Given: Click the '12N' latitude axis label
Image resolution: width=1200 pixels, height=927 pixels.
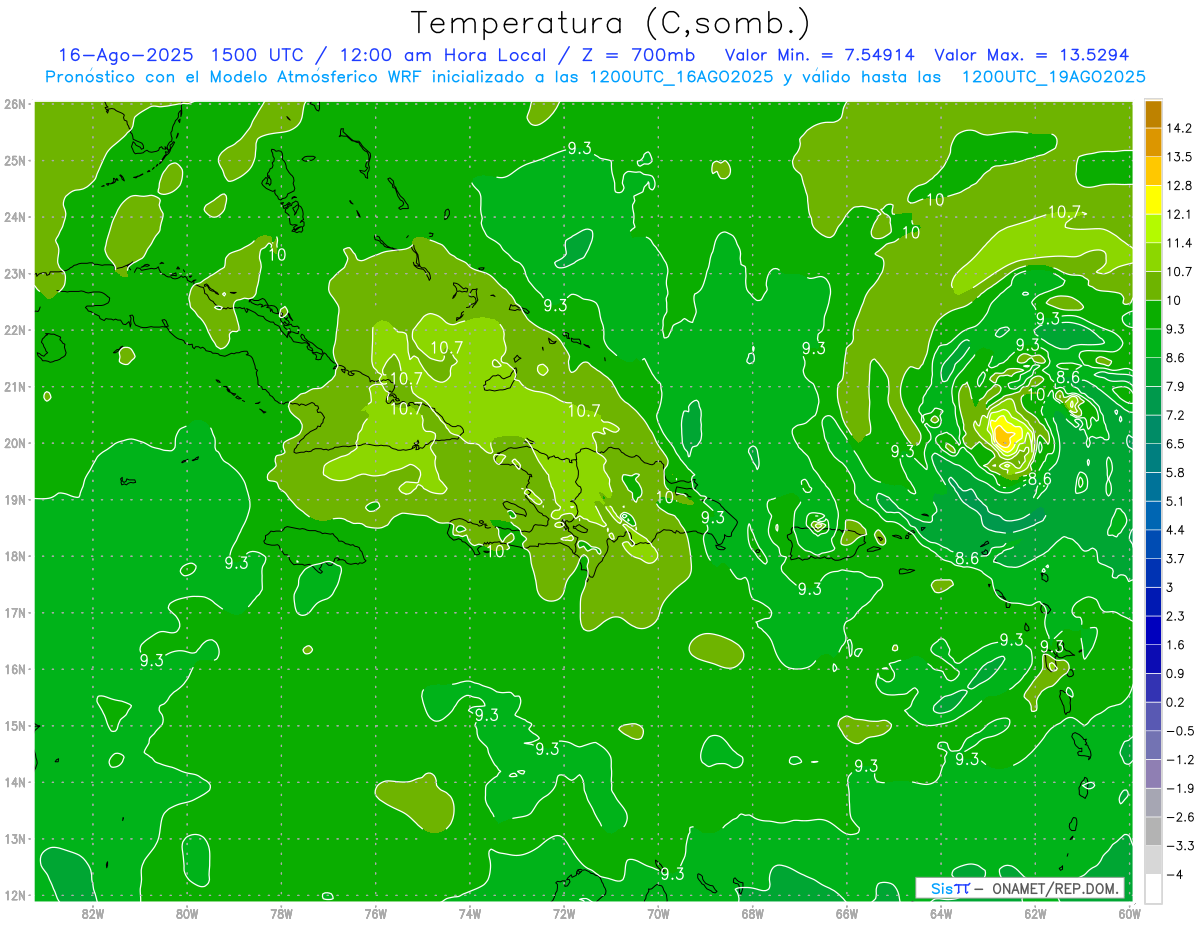Looking at the screenshot, I should [14, 895].
